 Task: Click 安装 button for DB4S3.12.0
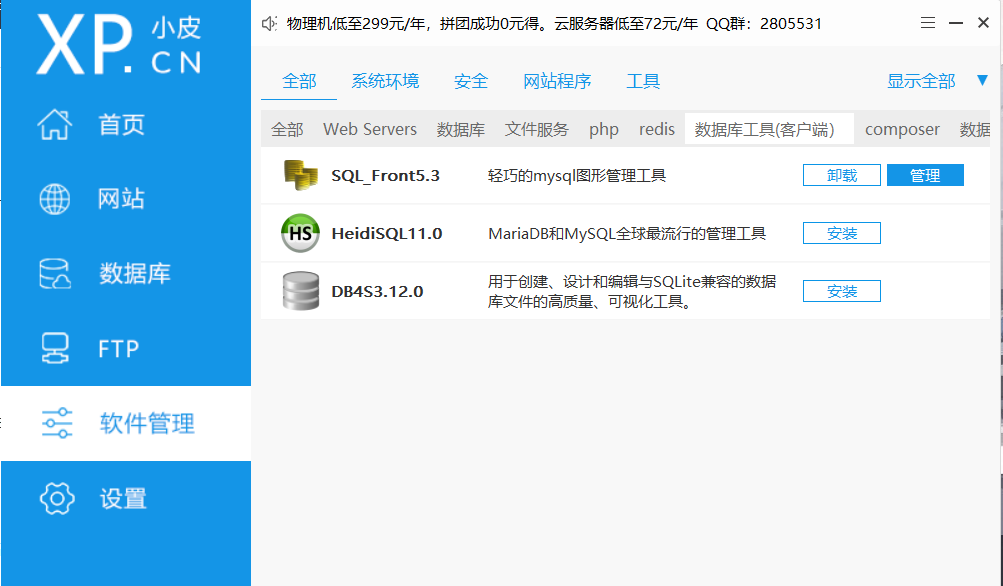[x=842, y=291]
